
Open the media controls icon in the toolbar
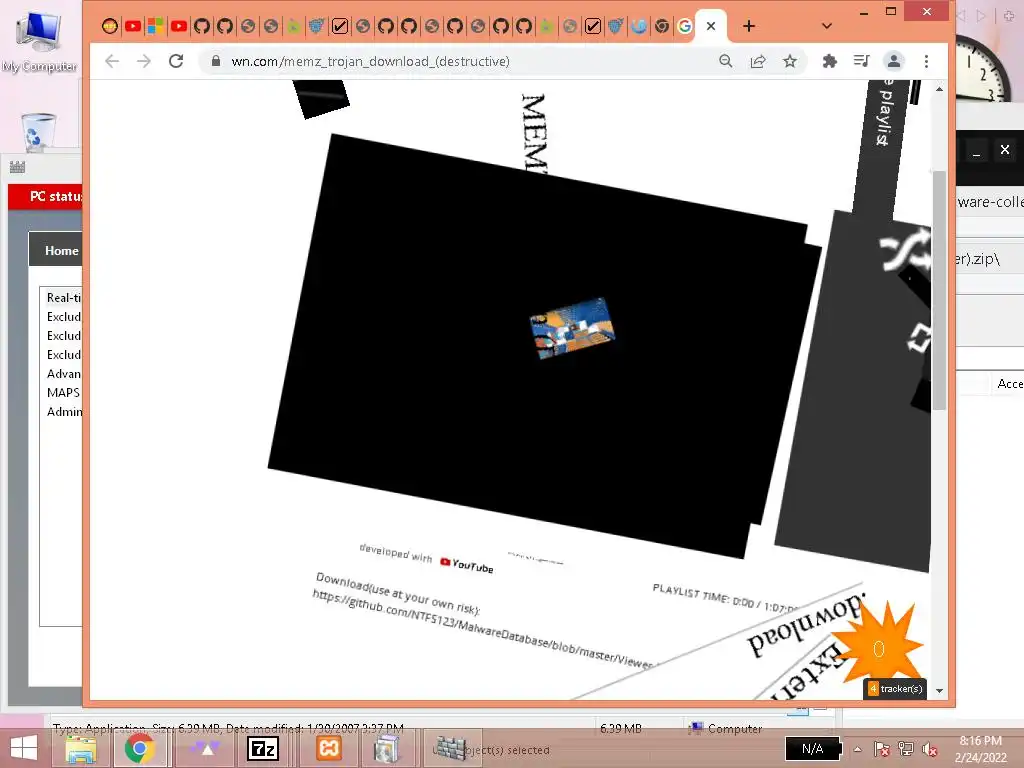[x=861, y=61]
